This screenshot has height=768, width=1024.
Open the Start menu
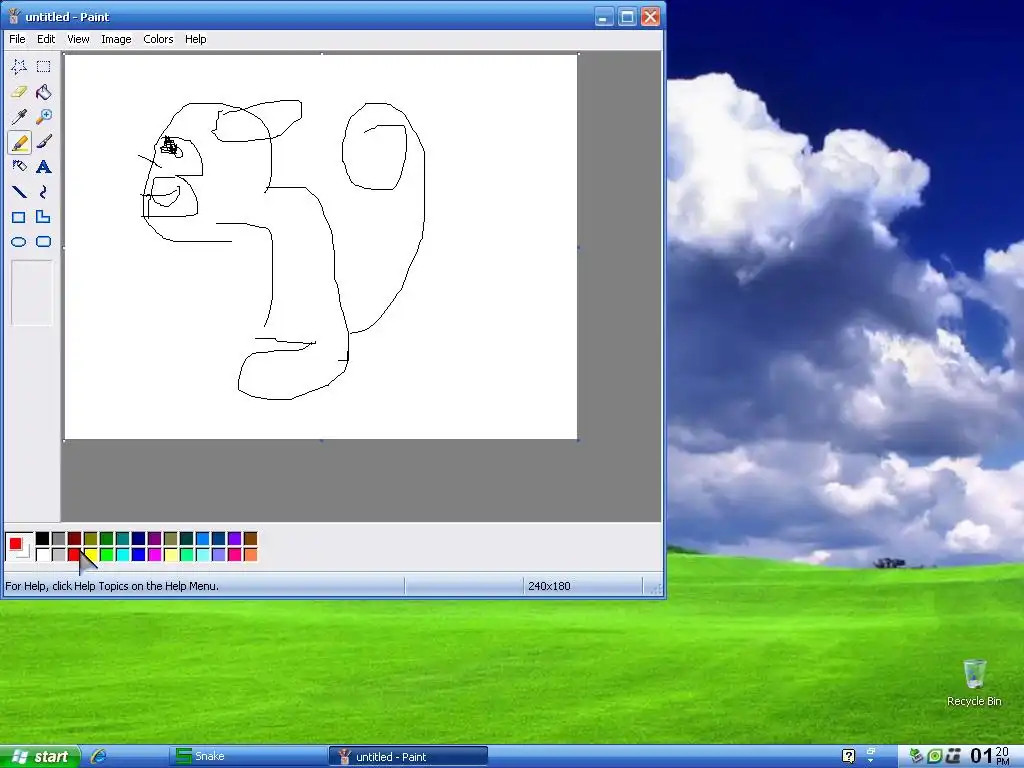point(39,756)
